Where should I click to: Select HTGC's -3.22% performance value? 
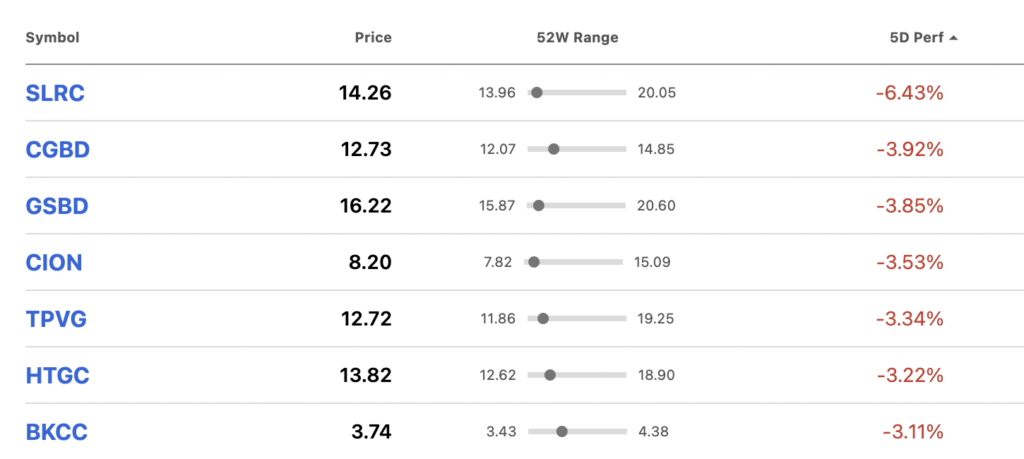[x=910, y=375]
